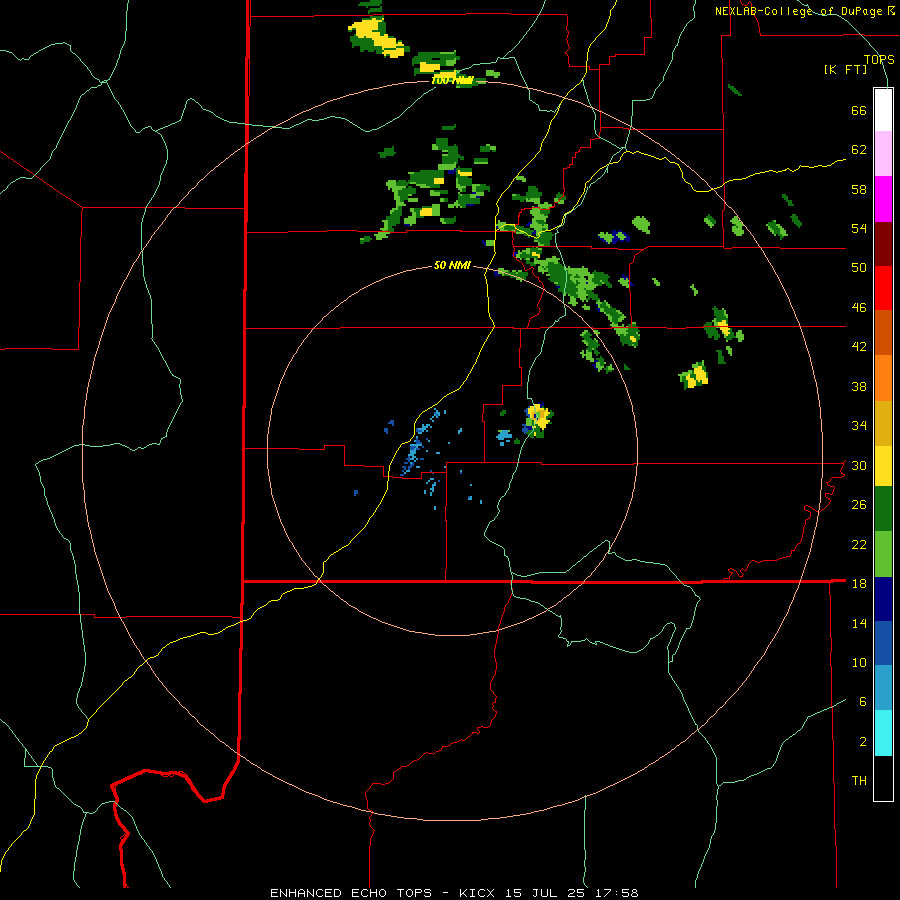Image resolution: width=900 pixels, height=900 pixels.
Task: Click the "30" legend value
Action: coord(859,465)
